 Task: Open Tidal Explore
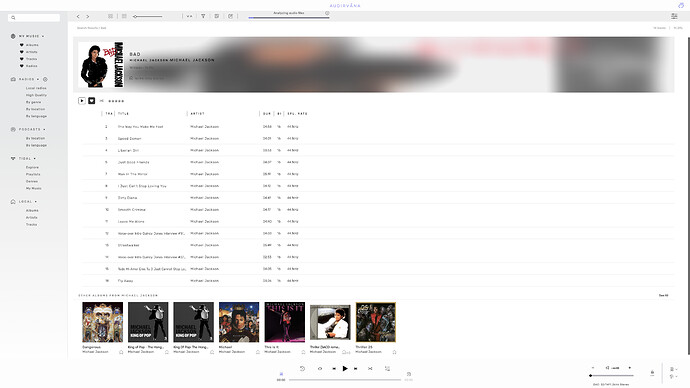(32, 167)
